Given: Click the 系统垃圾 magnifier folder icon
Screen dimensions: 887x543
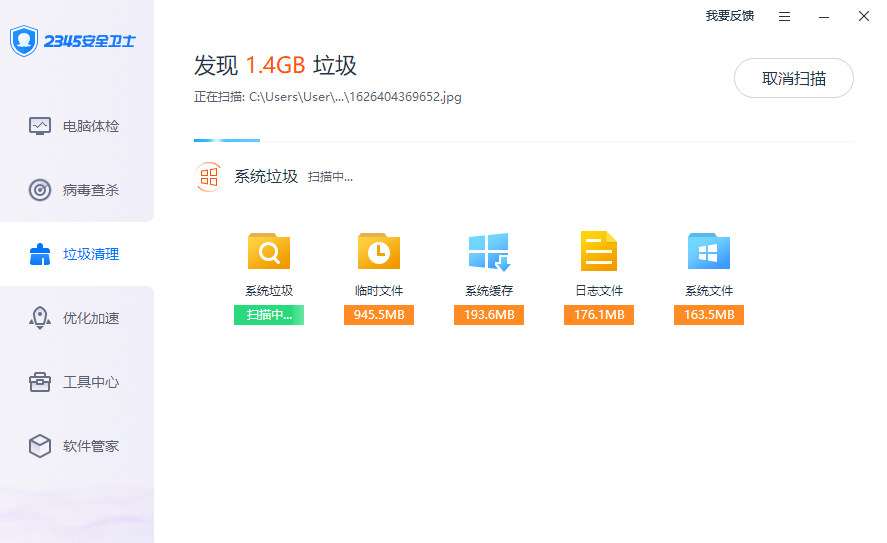Looking at the screenshot, I should [269, 252].
